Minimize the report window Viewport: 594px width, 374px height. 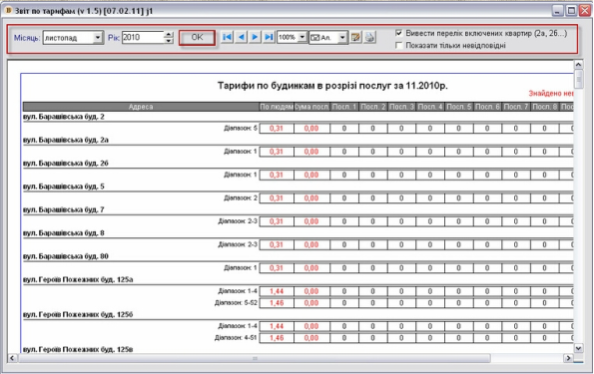[557, 11]
